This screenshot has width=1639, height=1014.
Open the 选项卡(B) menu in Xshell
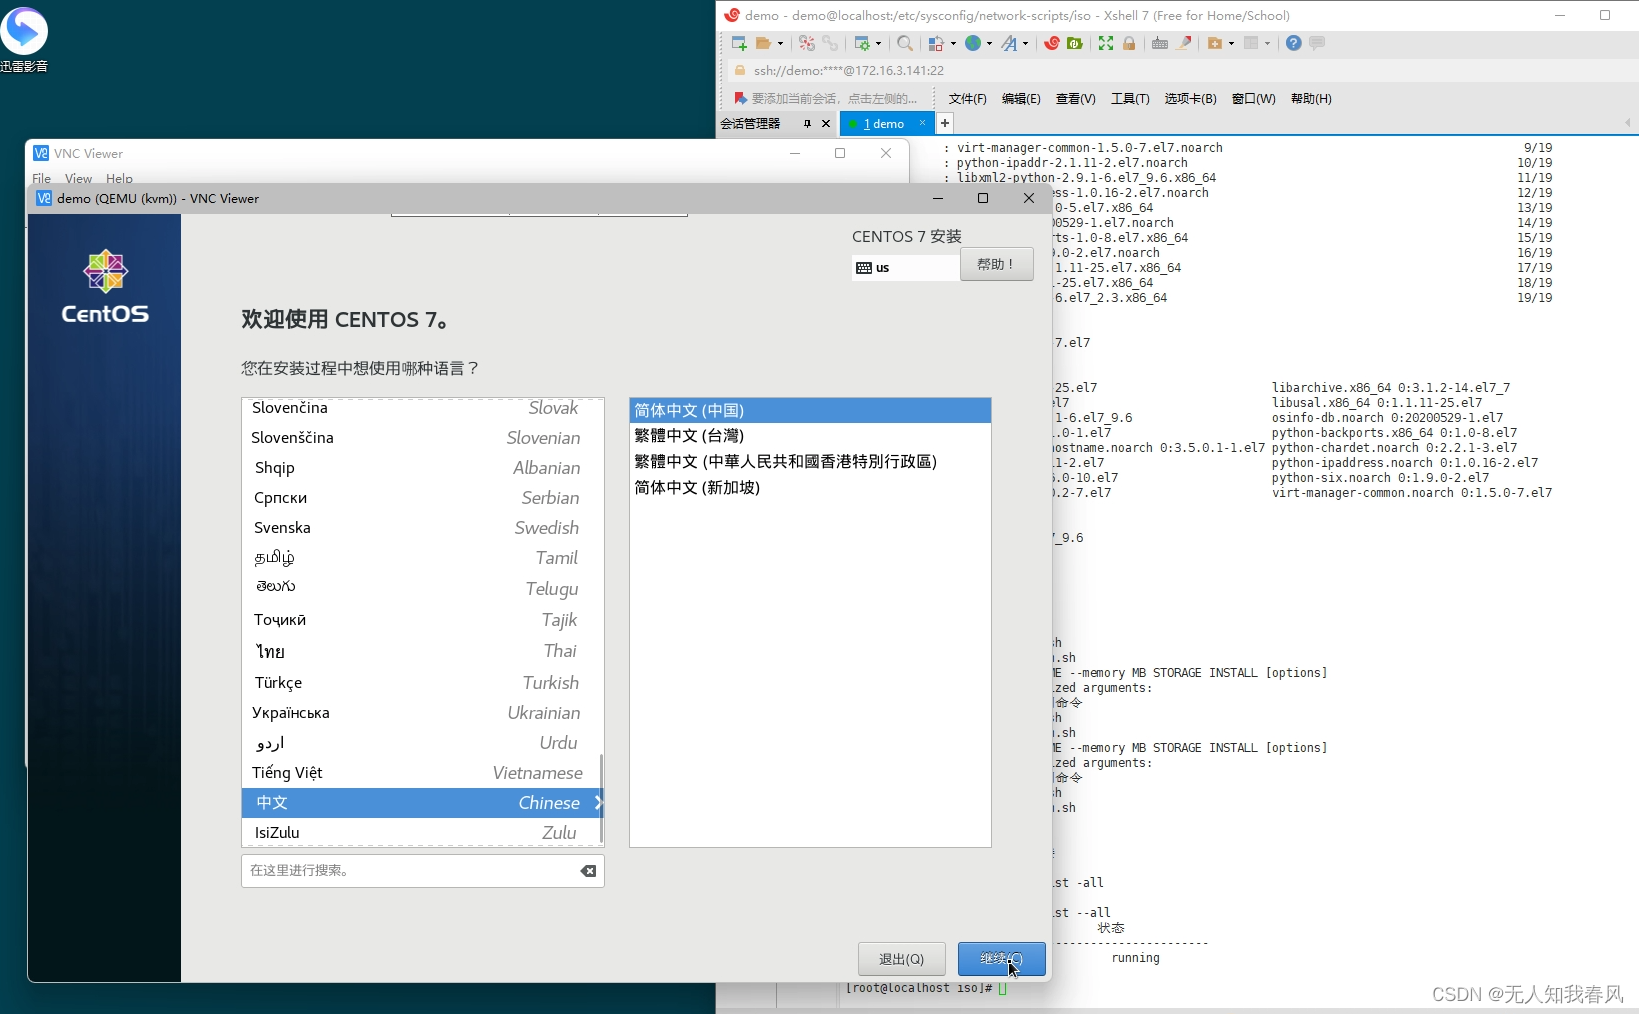(1190, 98)
